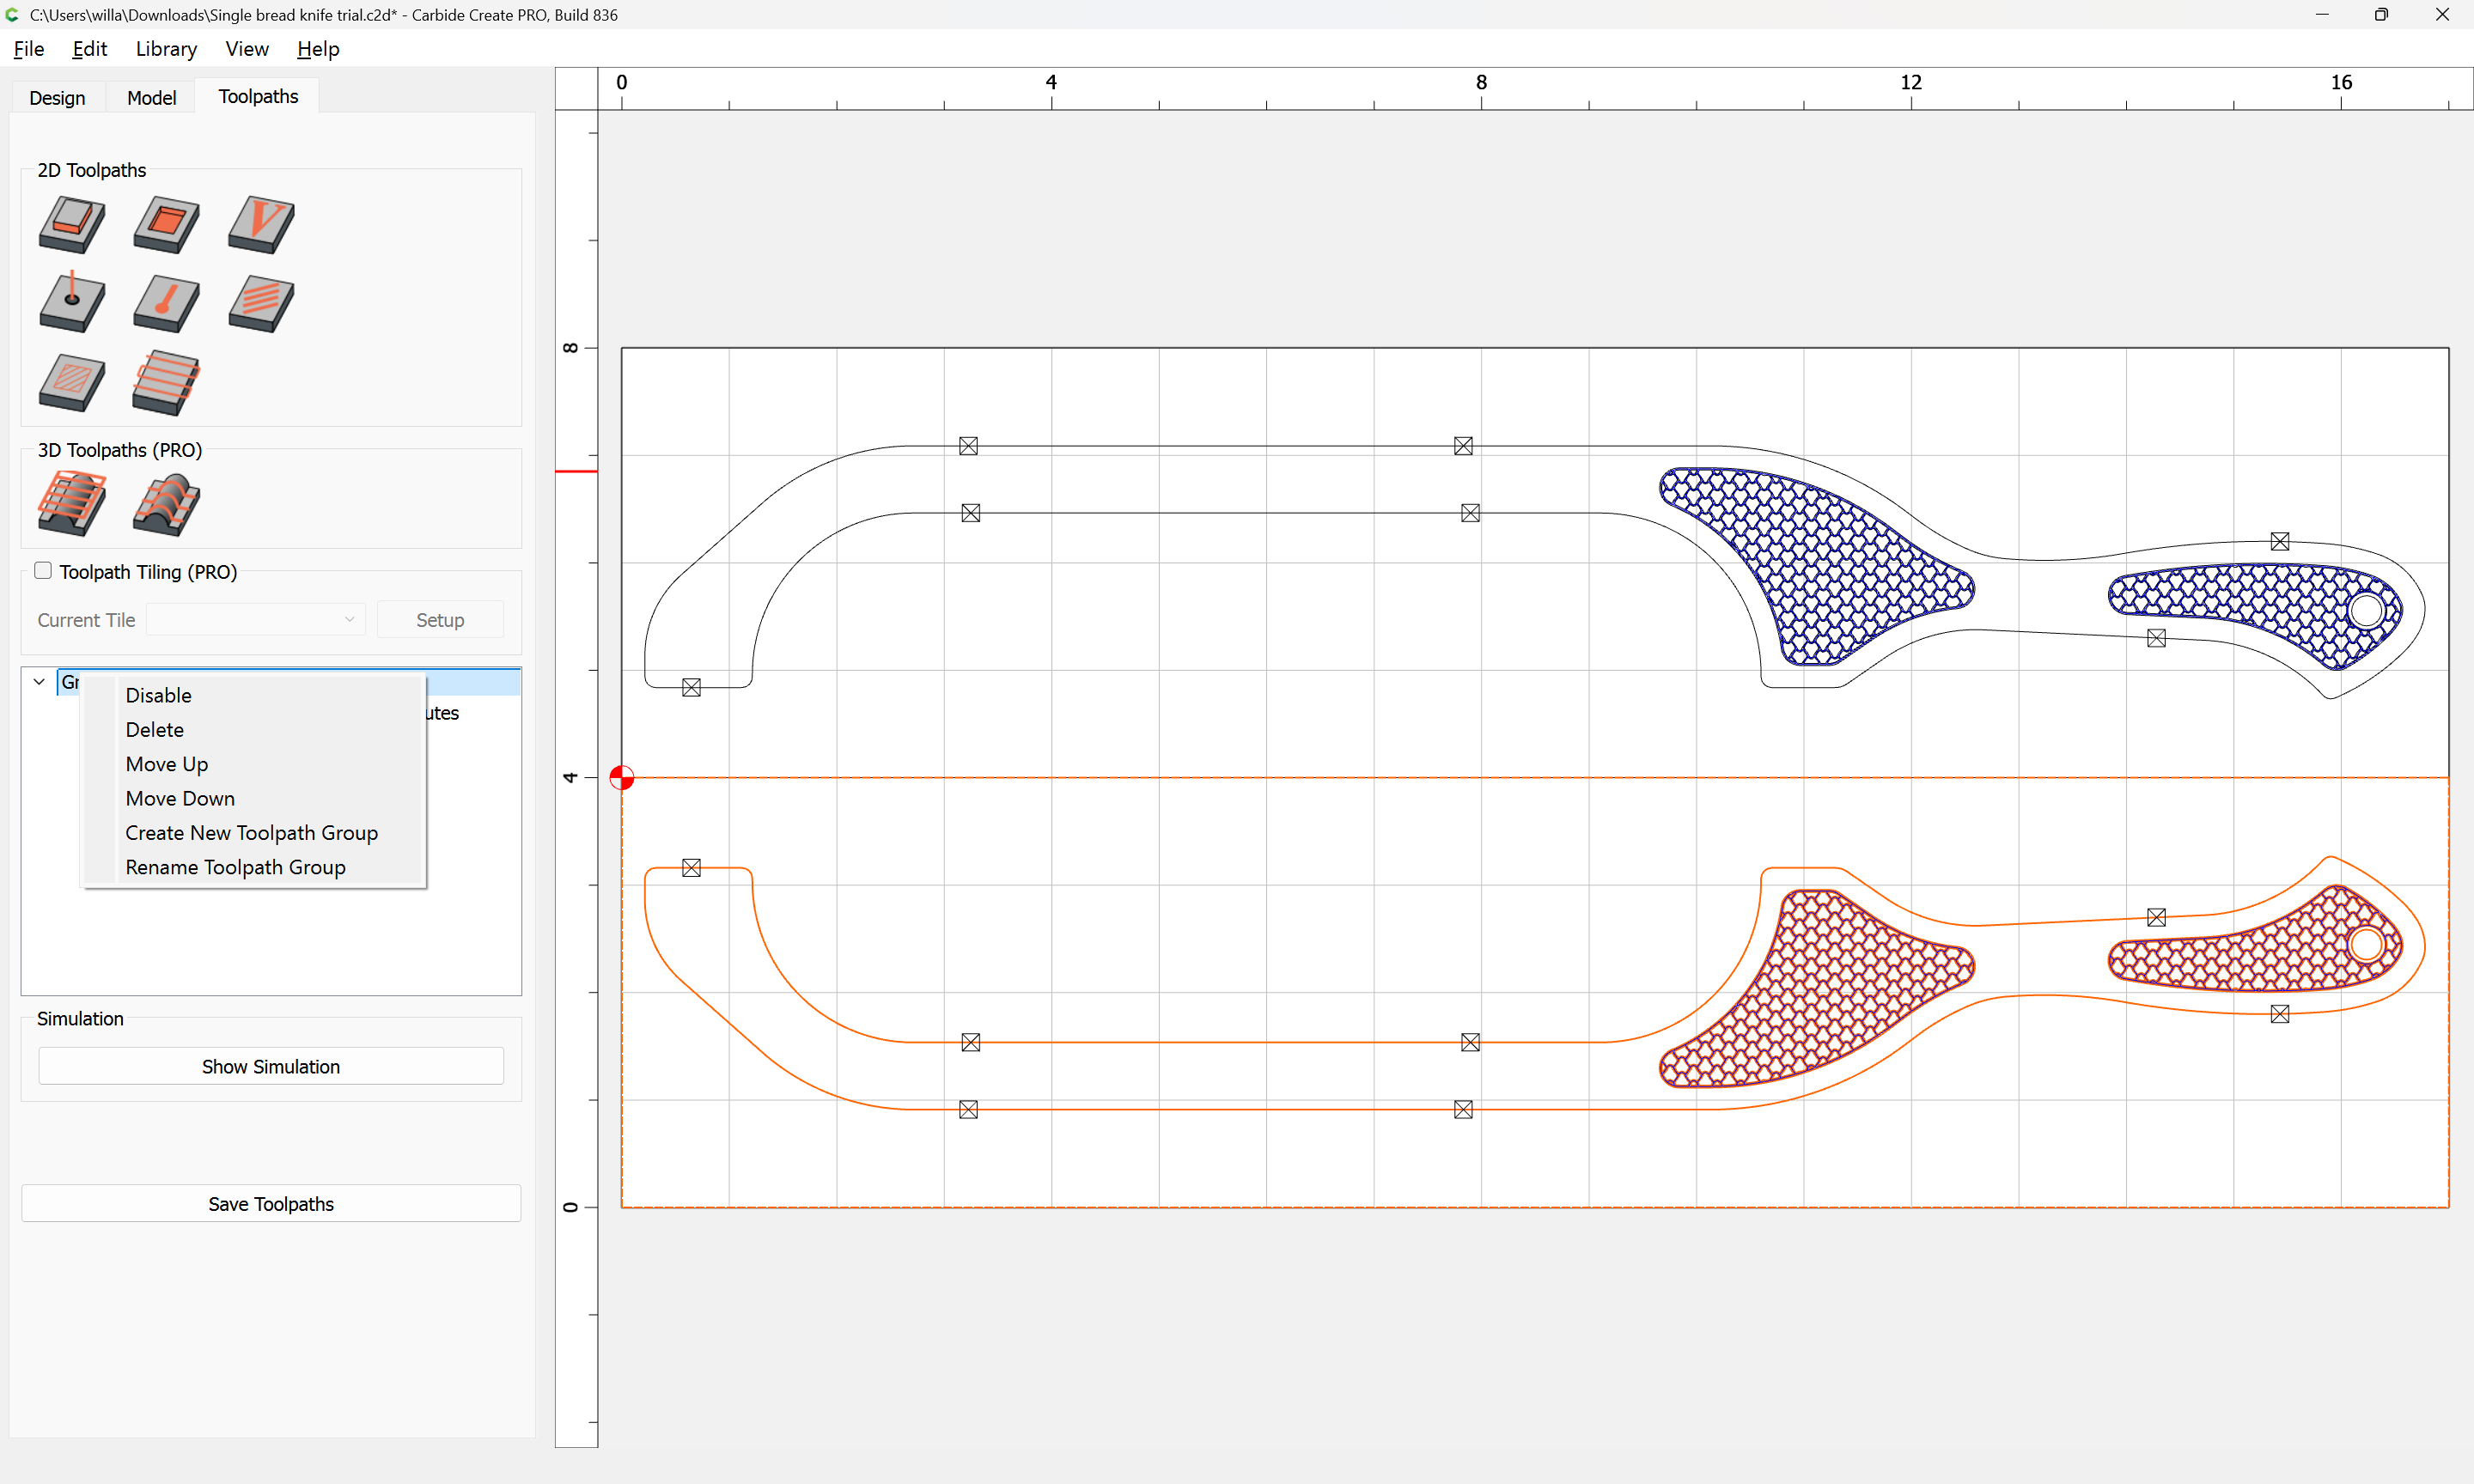Pick the Drill toolpath icon
Viewport: 2474px width, 1484px height.
pos(72,303)
